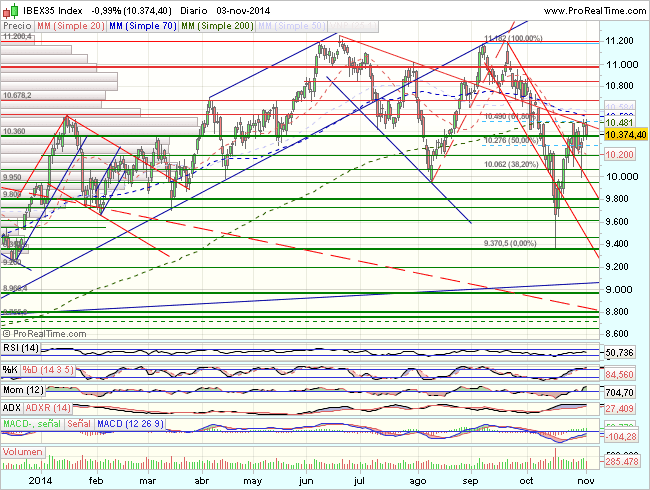Click the Fibonacci 11.182 (100,00%) label
Screen dimensions: 650x490
click(x=513, y=39)
